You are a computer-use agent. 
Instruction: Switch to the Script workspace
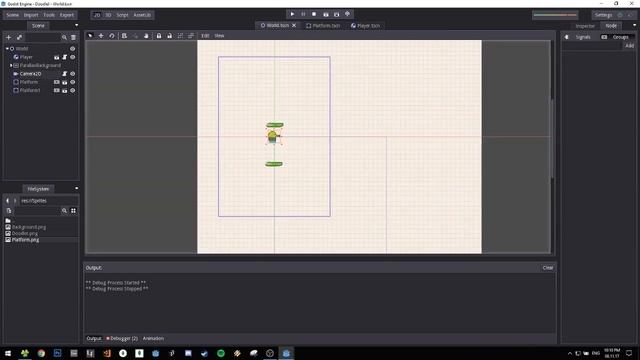click(122, 15)
